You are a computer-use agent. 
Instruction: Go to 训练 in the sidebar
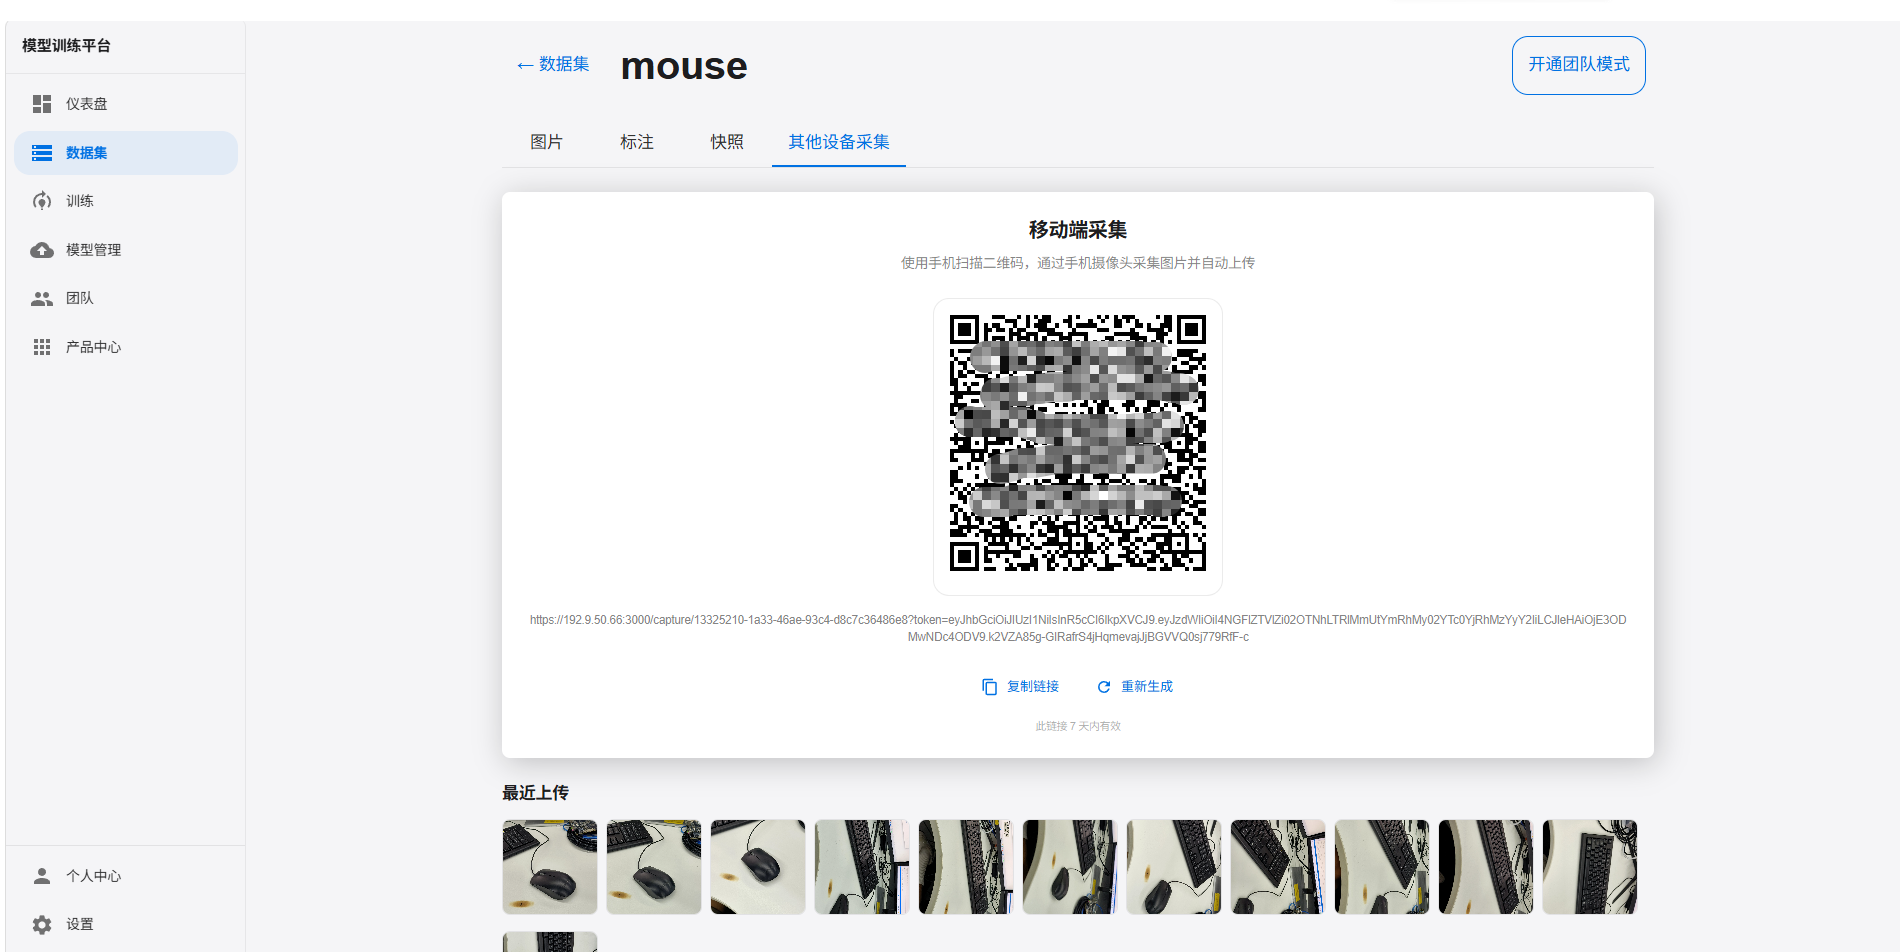click(126, 201)
